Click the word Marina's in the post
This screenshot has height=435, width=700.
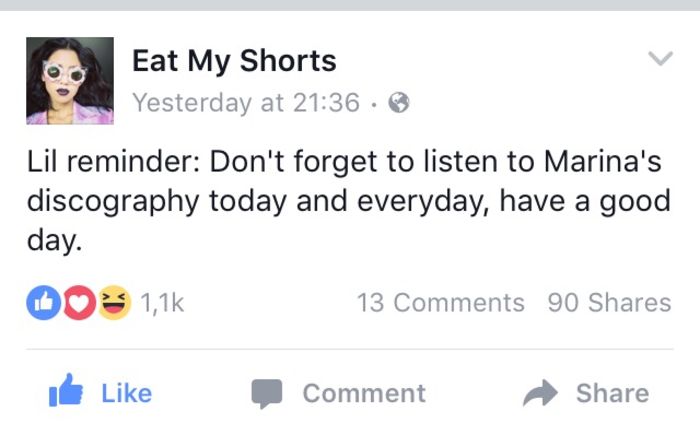pyautogui.click(x=603, y=162)
